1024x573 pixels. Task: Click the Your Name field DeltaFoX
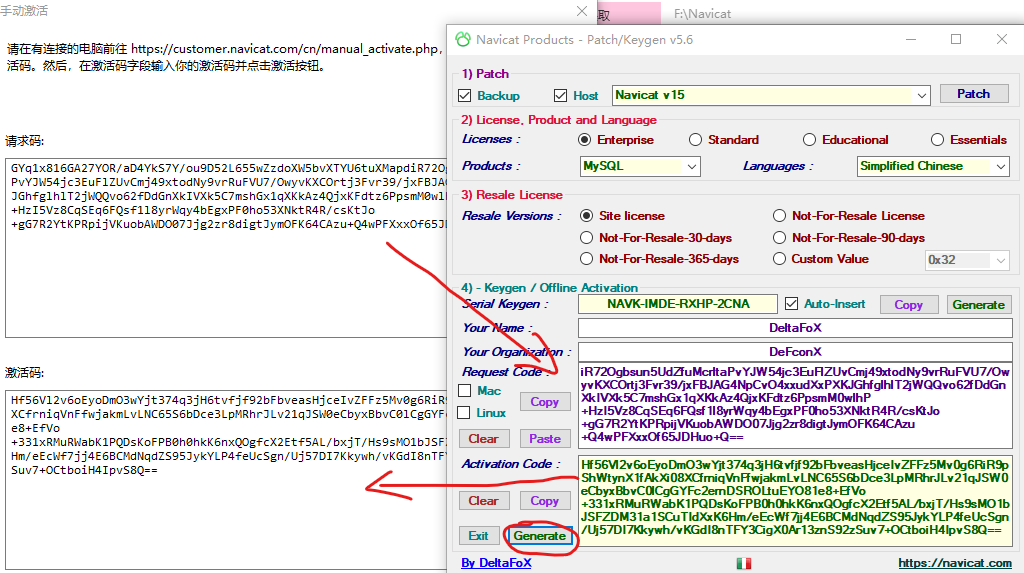(x=795, y=328)
